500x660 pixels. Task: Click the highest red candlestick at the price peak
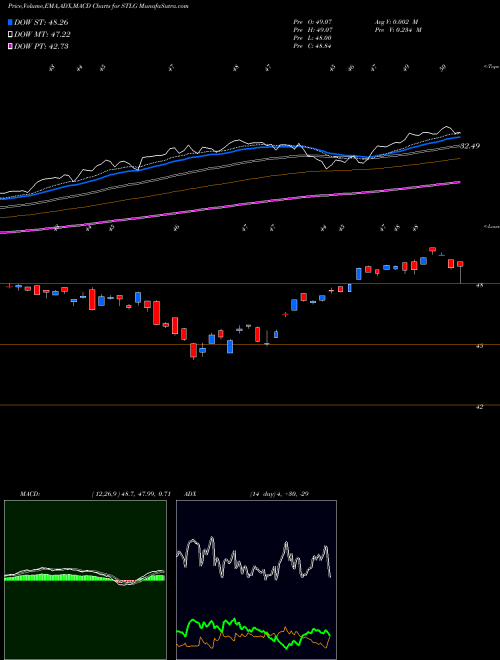click(432, 250)
